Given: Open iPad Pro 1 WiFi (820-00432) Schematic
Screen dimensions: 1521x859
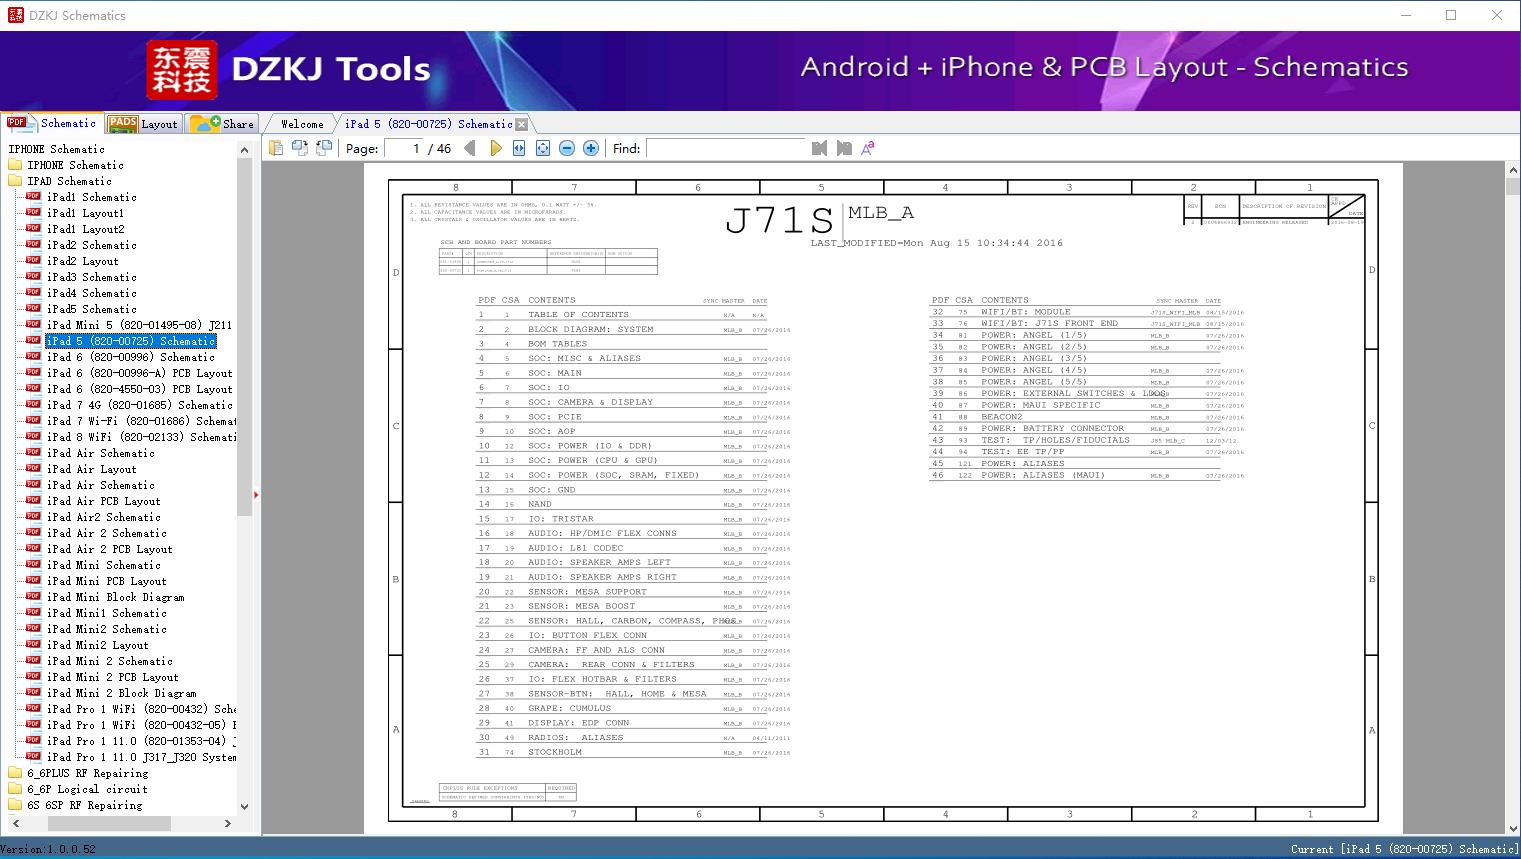Looking at the screenshot, I should 141,709.
